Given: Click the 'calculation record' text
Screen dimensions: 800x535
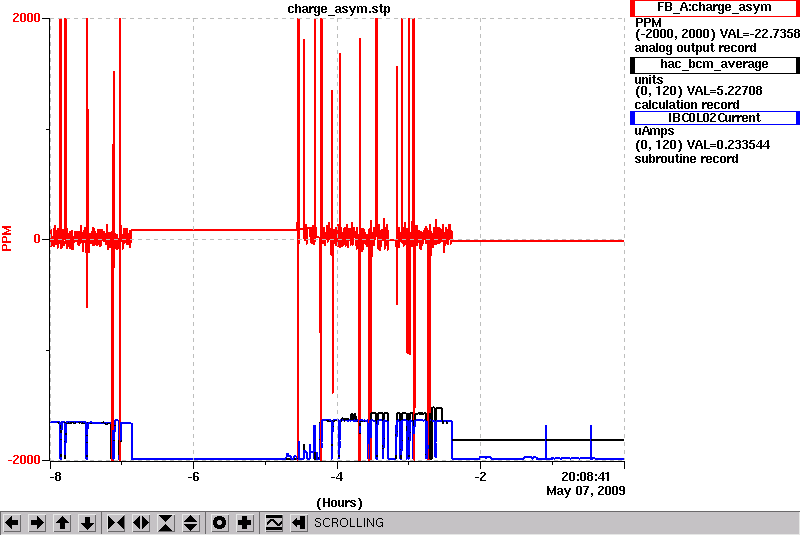Looking at the screenshot, I should 687,105.
